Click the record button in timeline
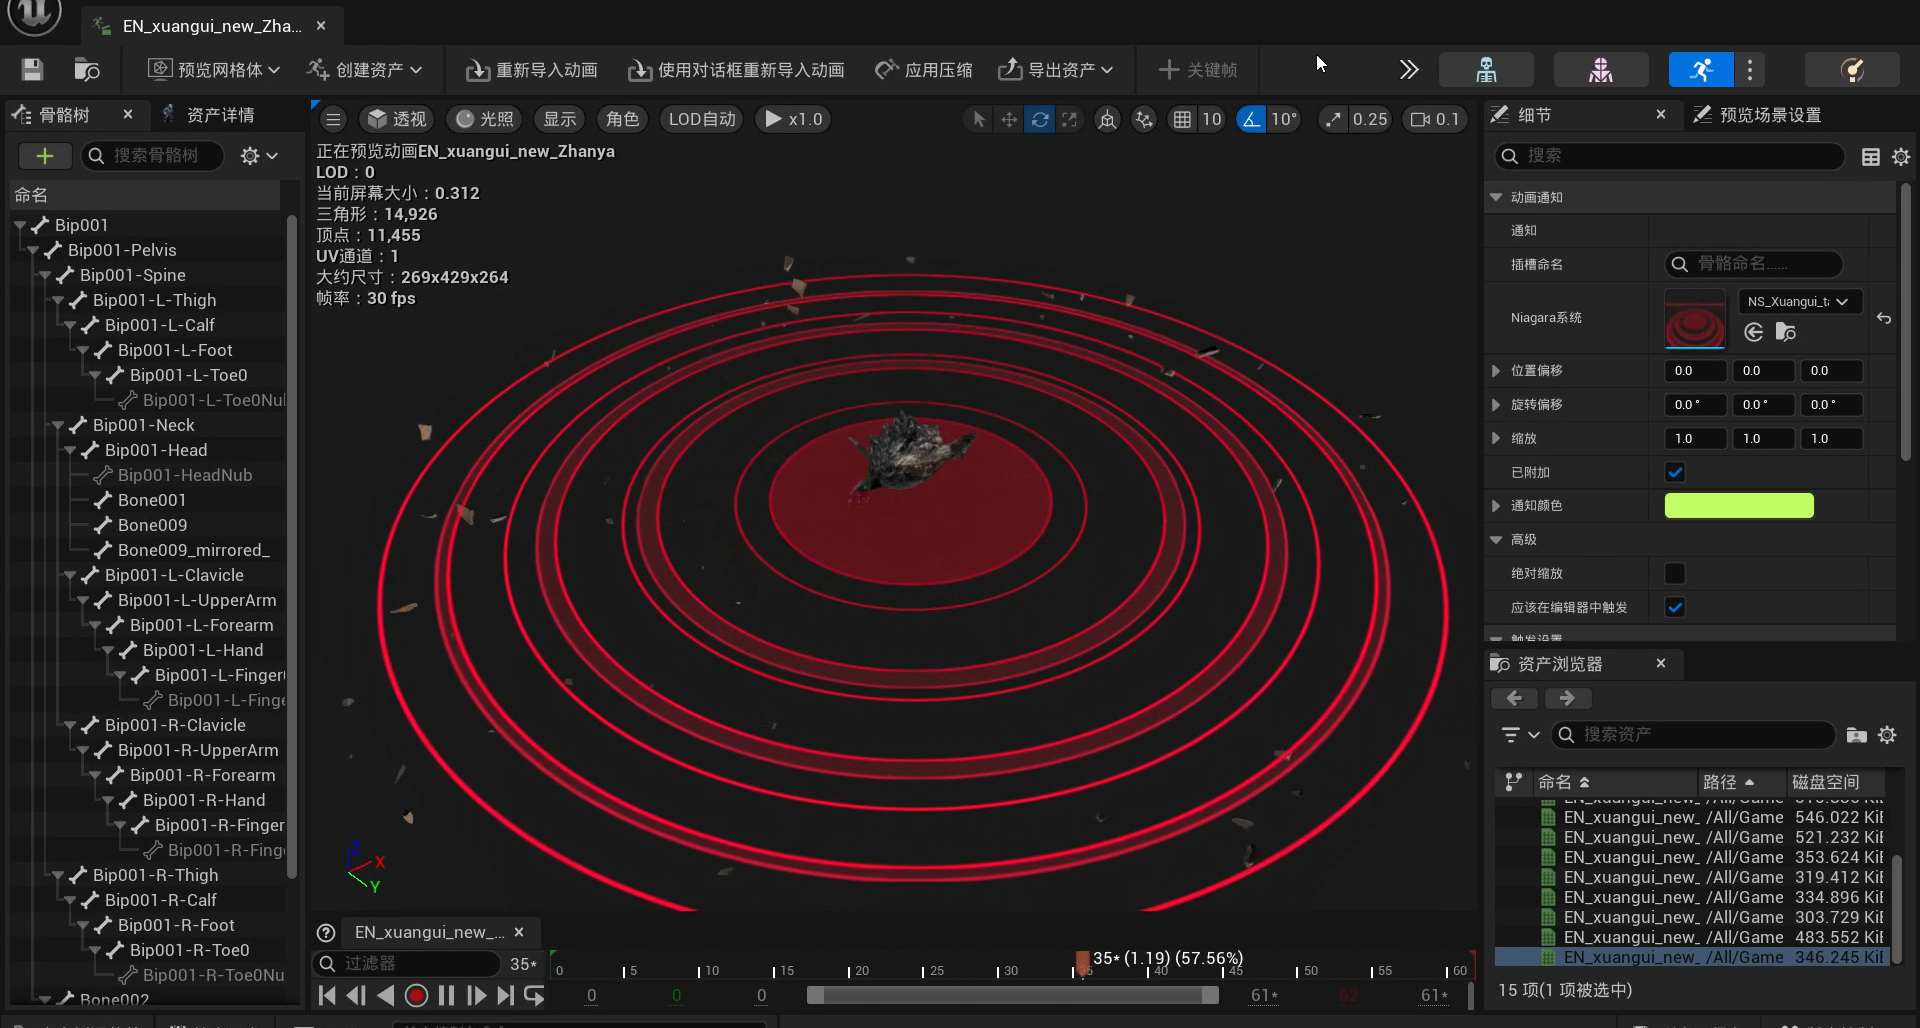Screen dimensions: 1920x1028 click(x=416, y=996)
